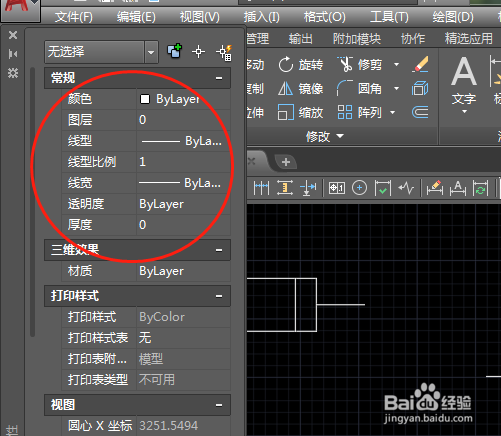Switch to the 附加模块 ribbon tab

point(357,39)
